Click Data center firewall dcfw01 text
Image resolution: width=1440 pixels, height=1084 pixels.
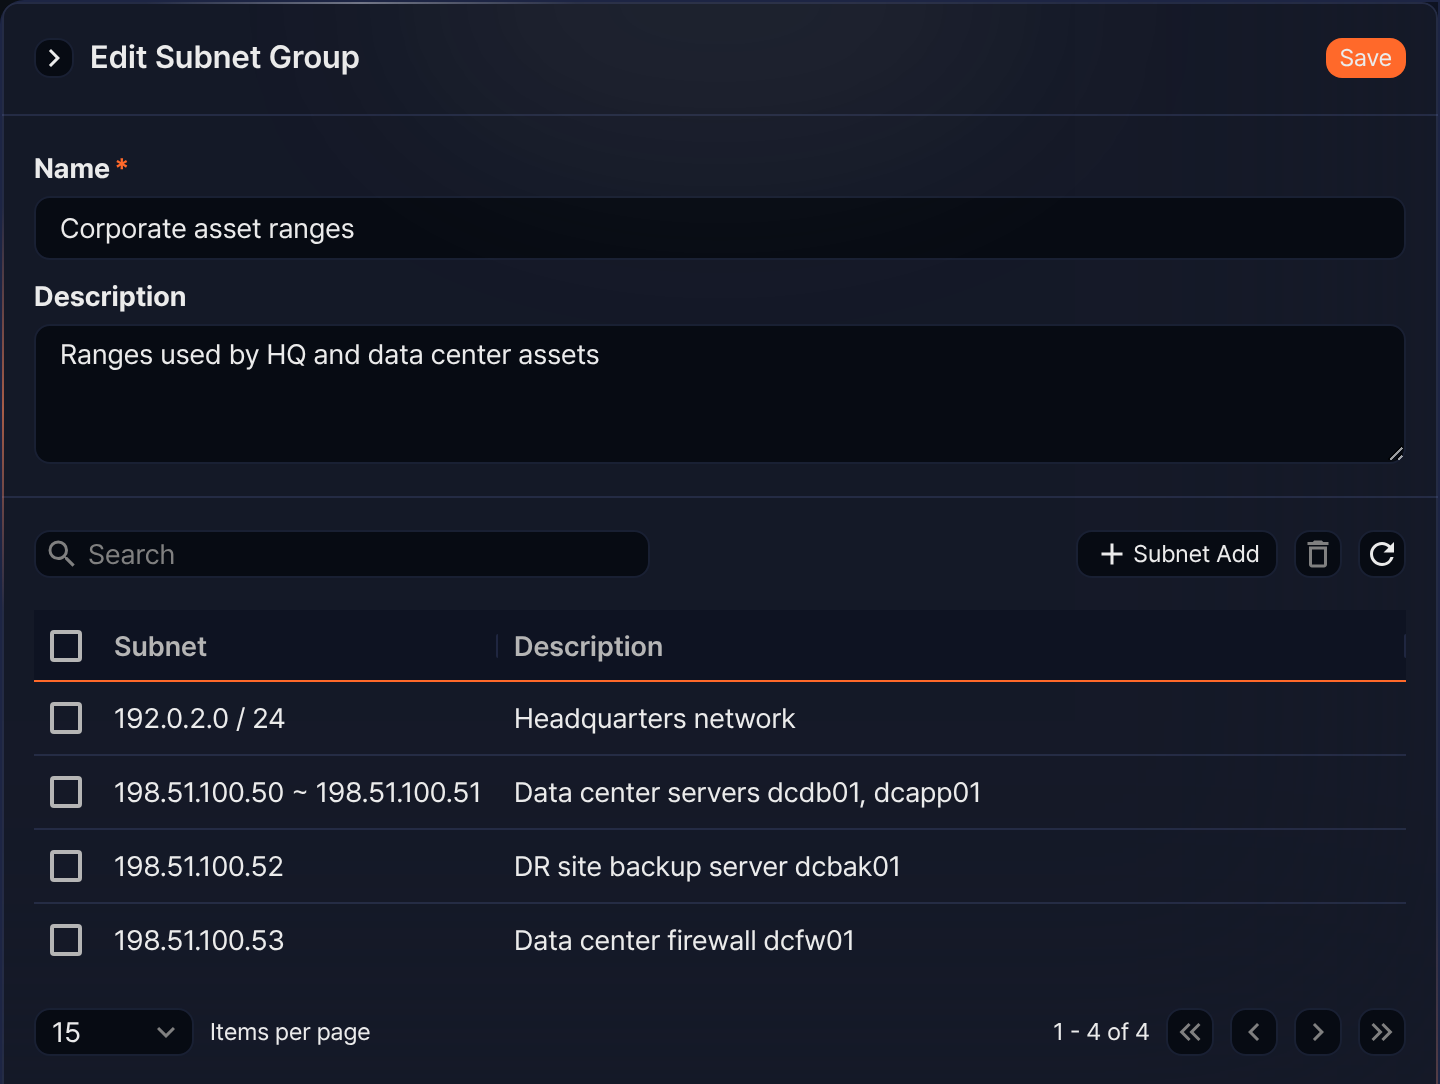tap(684, 940)
